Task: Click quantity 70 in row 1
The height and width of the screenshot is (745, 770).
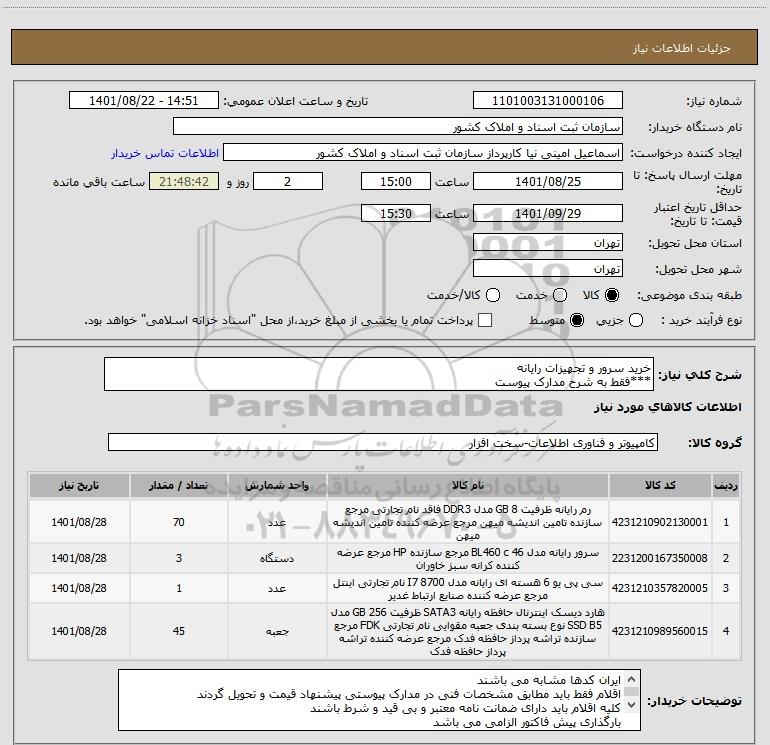Action: click(x=179, y=522)
